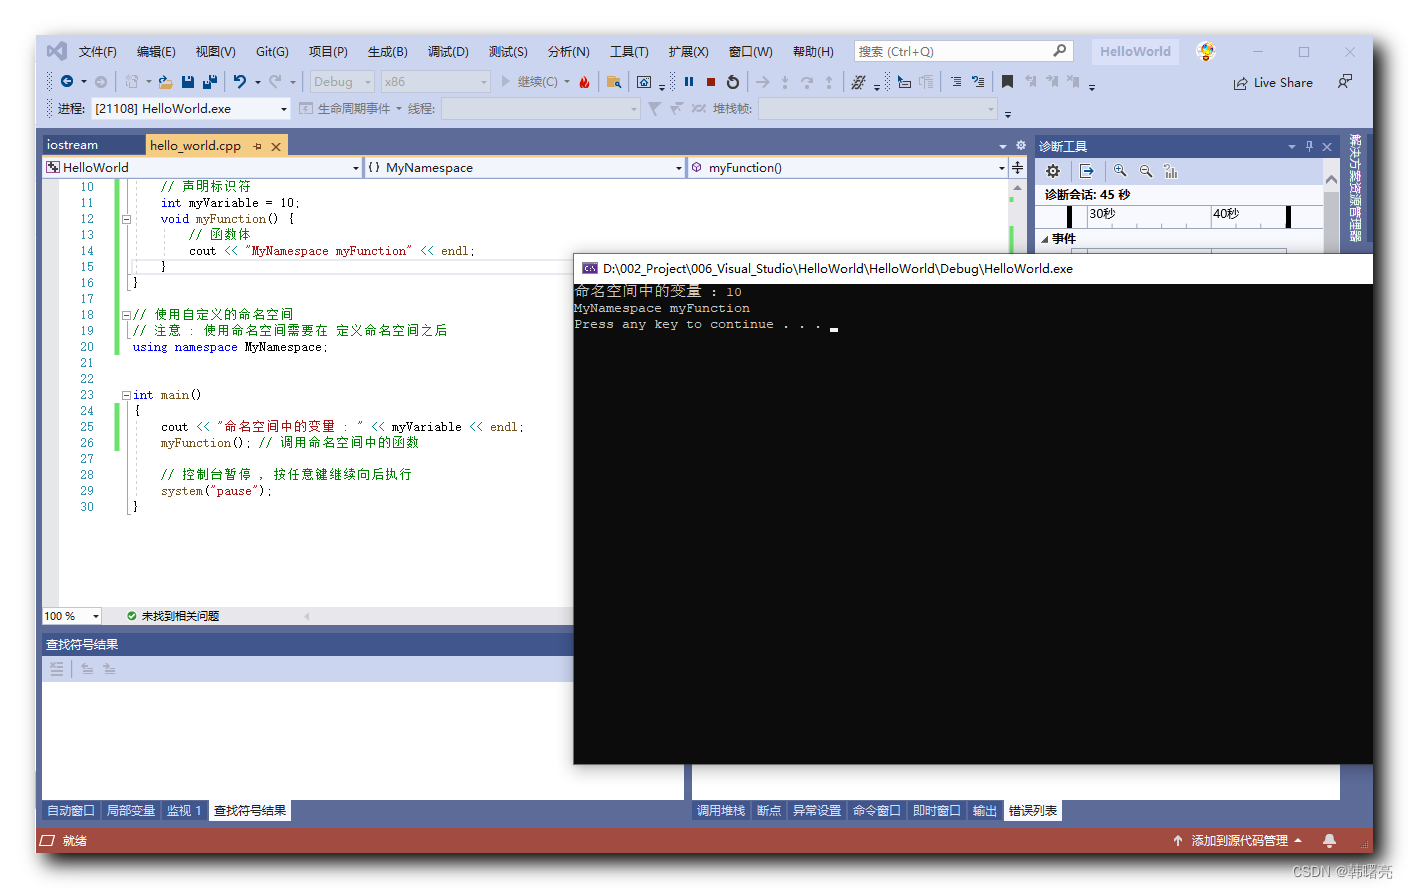The width and height of the screenshot is (1408, 888).
Task: Open the 解决方案资源管理器 side tab
Action: point(1356,188)
